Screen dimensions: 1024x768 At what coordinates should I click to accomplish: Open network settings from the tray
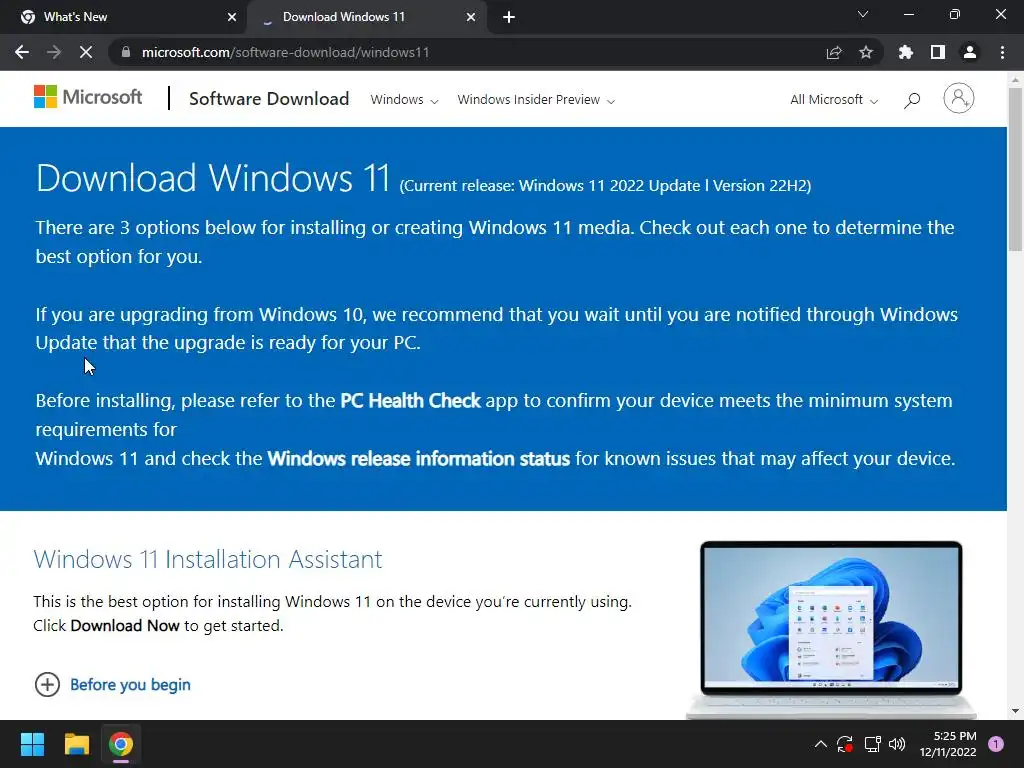coord(872,744)
